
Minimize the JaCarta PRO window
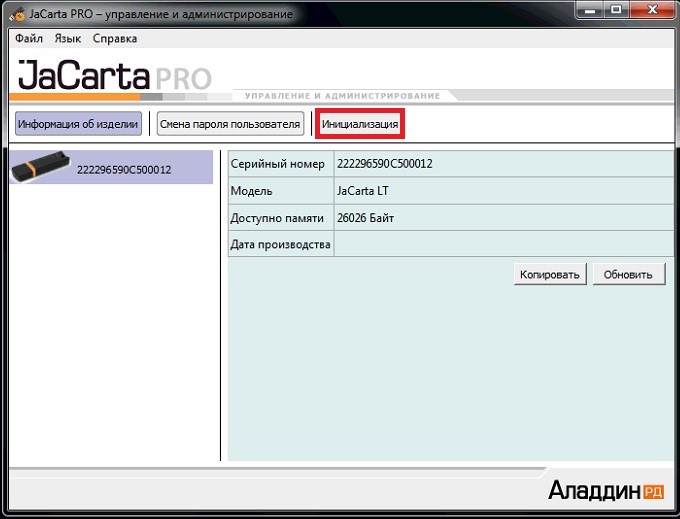click(589, 10)
